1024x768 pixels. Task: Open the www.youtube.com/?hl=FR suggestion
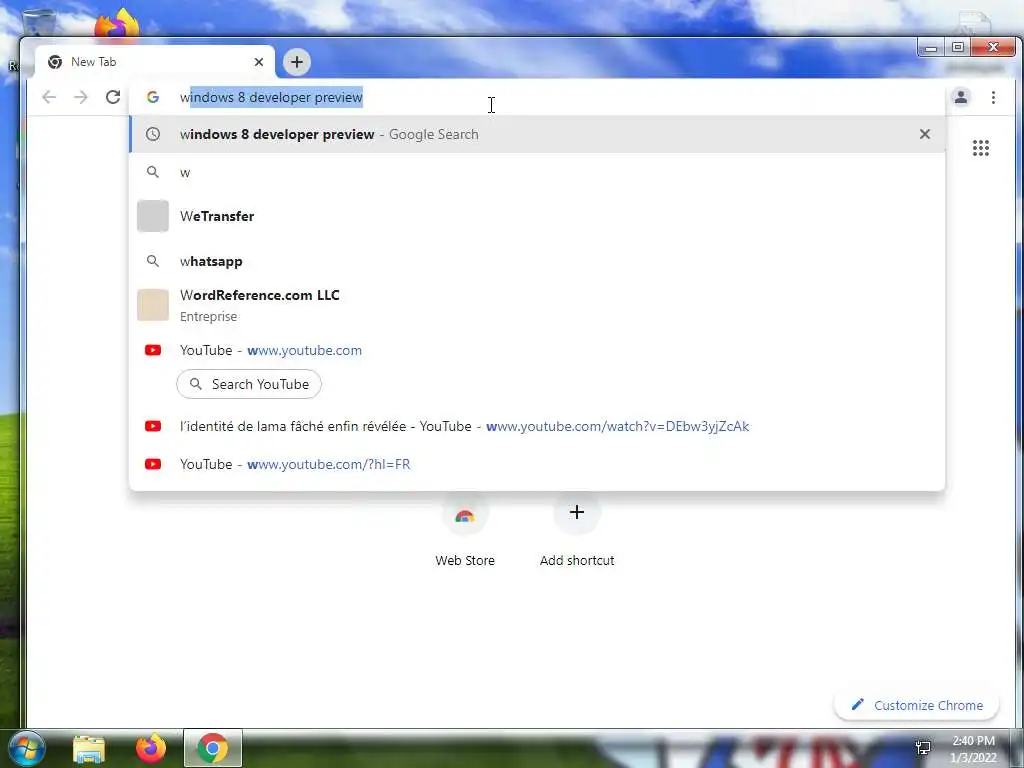tap(537, 464)
